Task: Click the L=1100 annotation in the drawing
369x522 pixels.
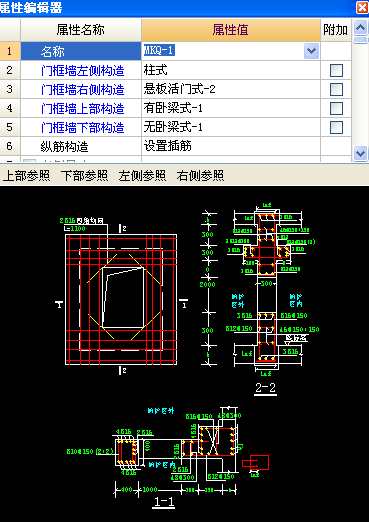Action: pyautogui.click(x=76, y=229)
